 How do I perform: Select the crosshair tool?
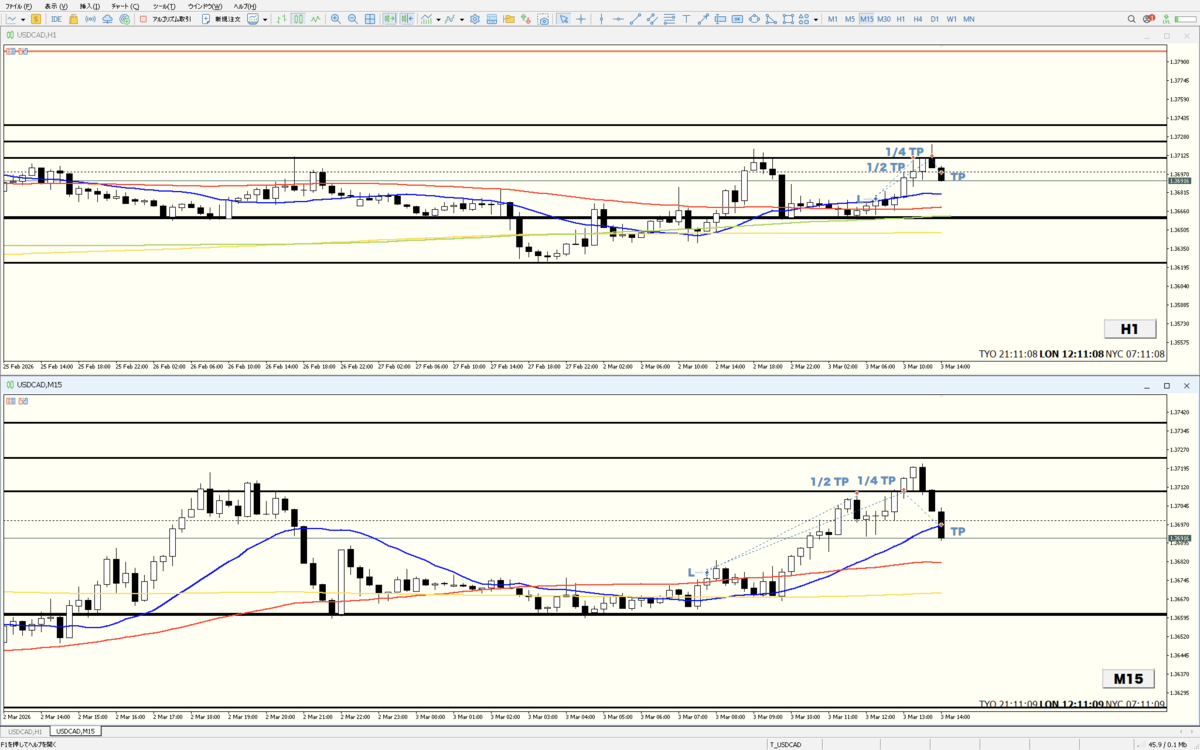click(x=580, y=19)
